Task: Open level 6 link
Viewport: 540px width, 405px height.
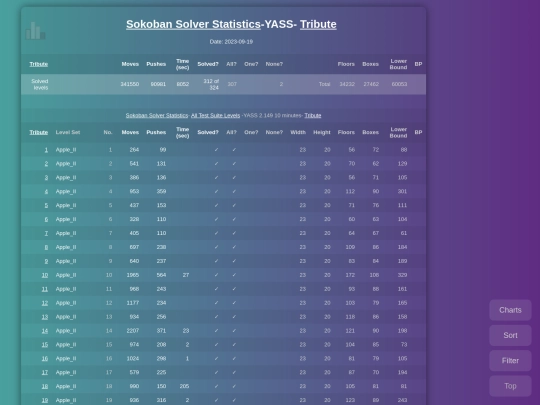Action: (x=46, y=219)
